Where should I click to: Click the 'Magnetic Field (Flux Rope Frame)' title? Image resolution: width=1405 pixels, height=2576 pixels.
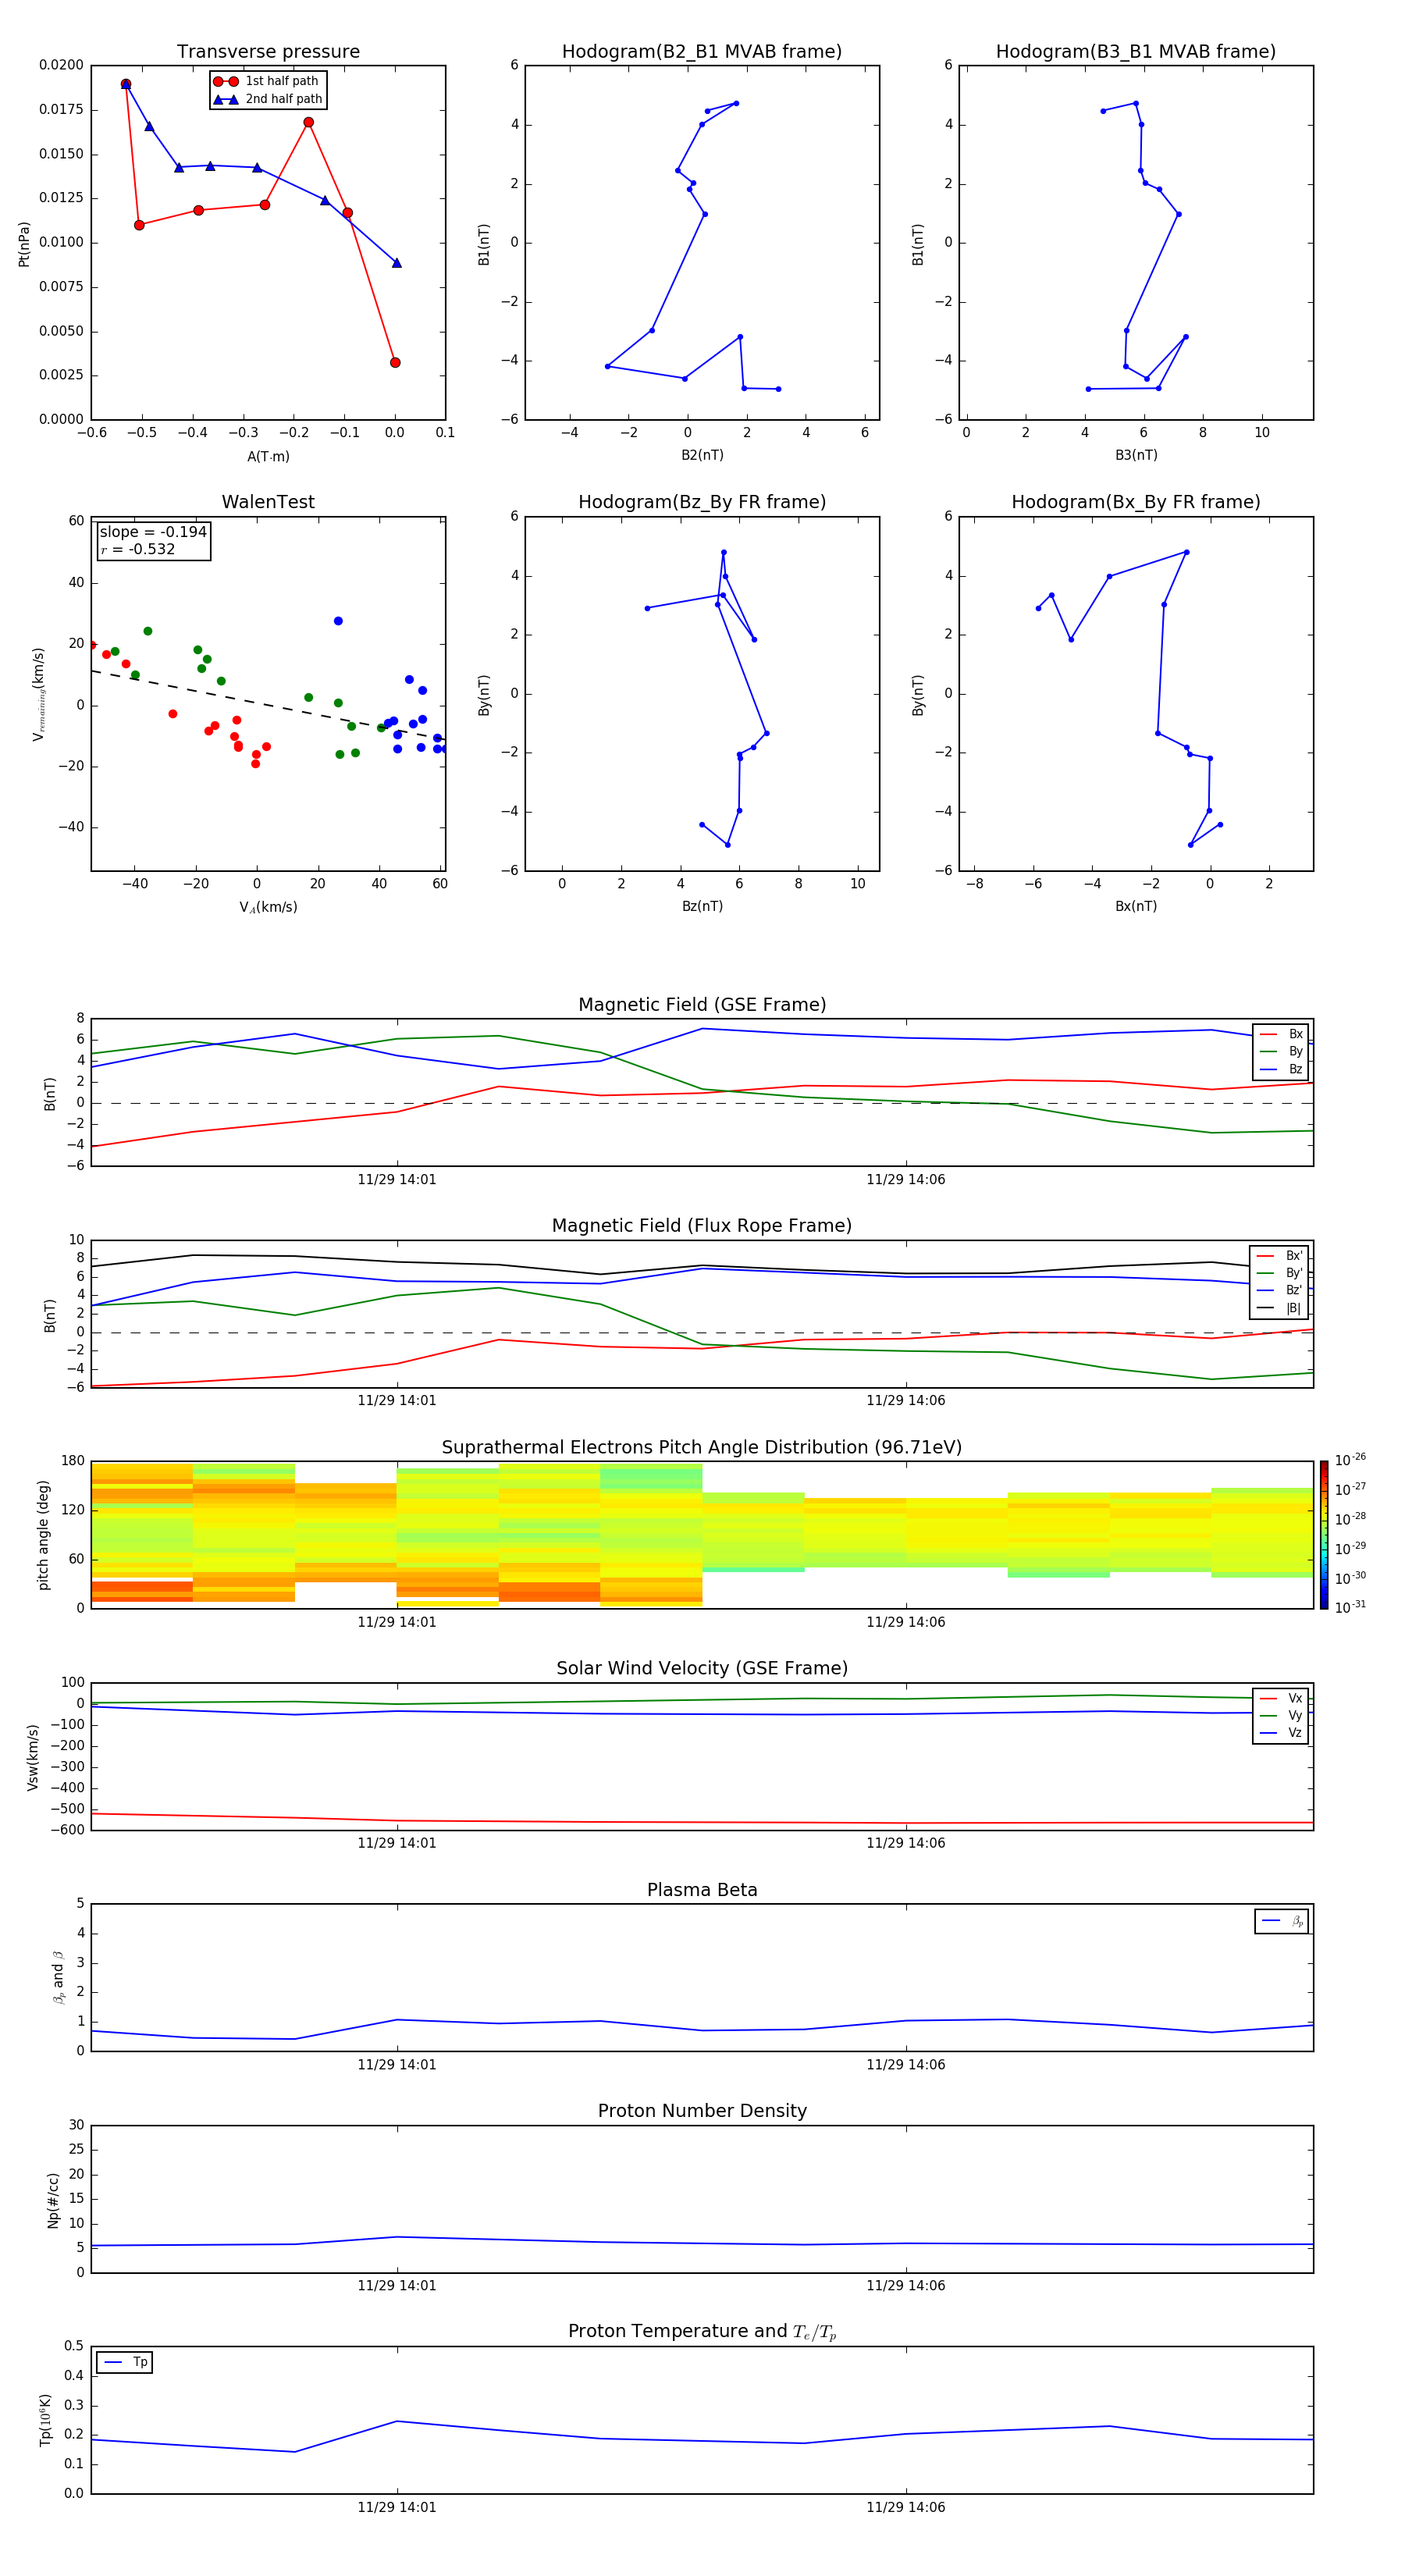(702, 1226)
